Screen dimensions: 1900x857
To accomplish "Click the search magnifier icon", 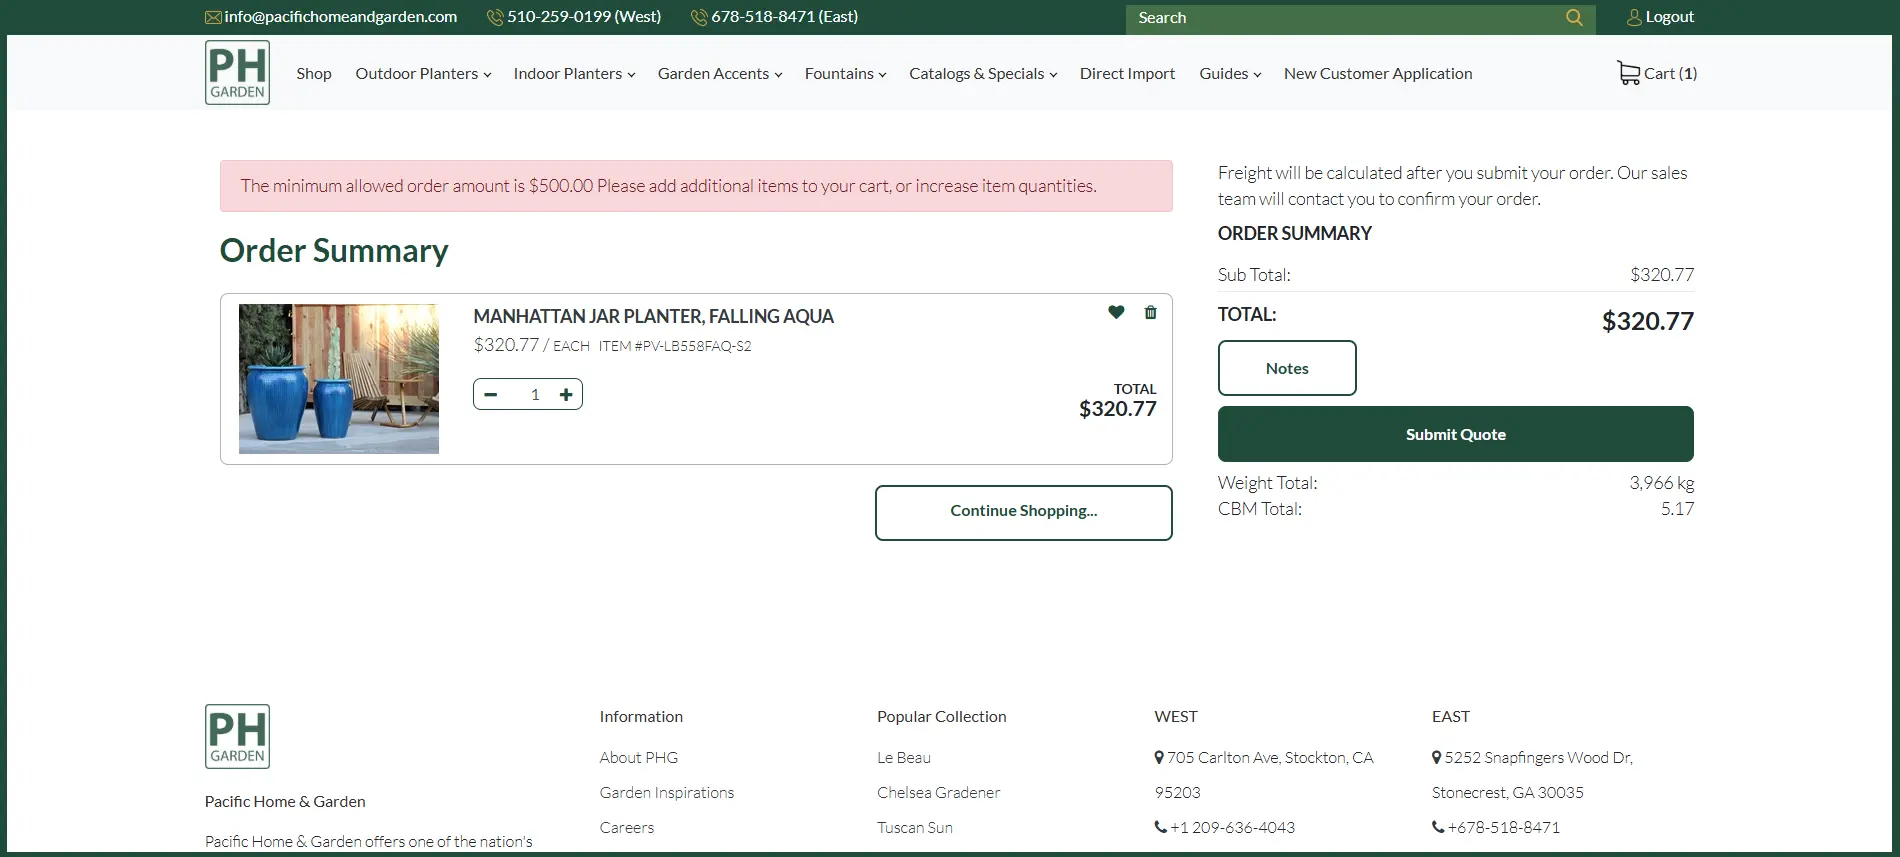I will (1574, 18).
